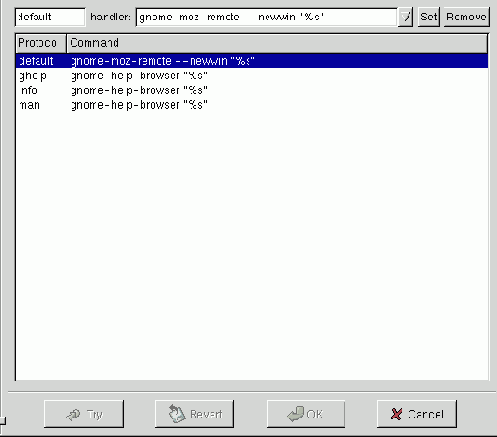
Task: Click the handler command text field
Action: coord(267,17)
